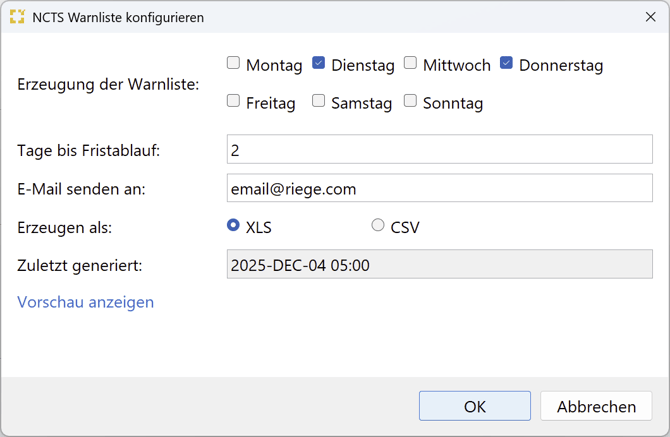The image size is (670, 437).
Task: Click the NCTS app icon in title bar
Action: tap(16, 17)
